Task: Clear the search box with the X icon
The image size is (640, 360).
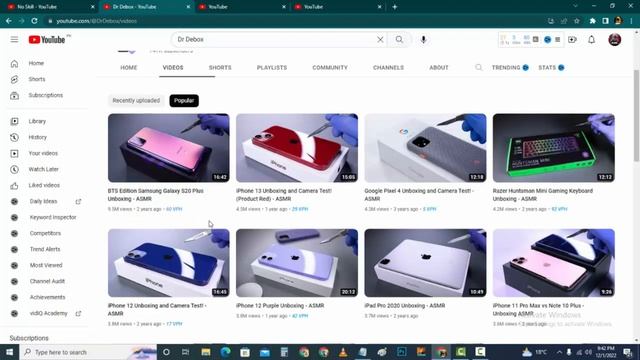Action: coord(380,40)
